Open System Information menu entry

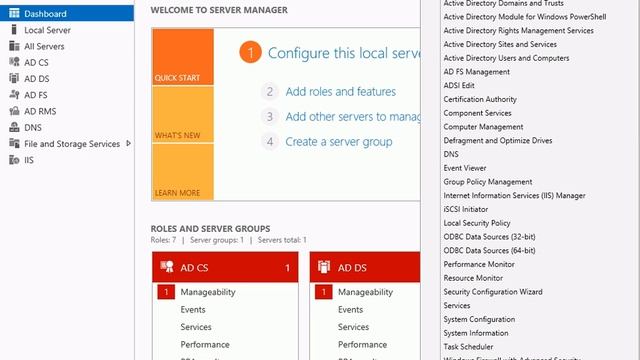click(476, 333)
